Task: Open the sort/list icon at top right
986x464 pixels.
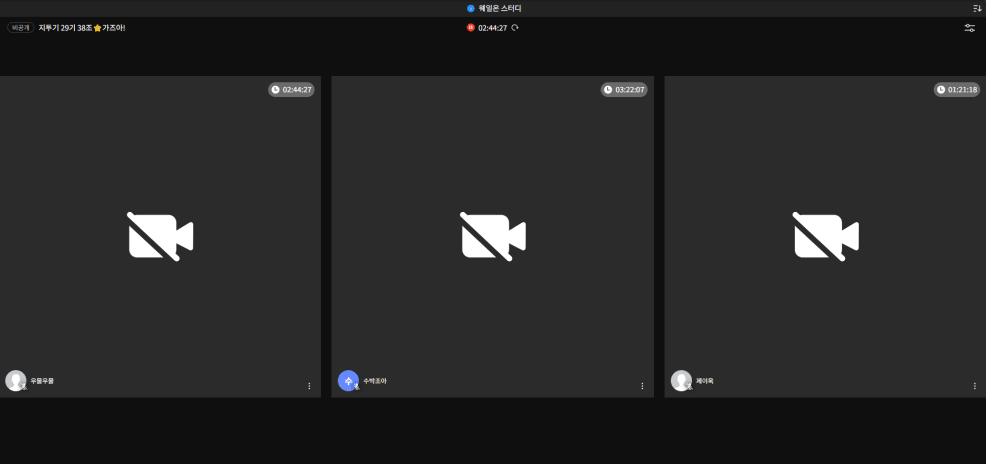Action: point(977,8)
